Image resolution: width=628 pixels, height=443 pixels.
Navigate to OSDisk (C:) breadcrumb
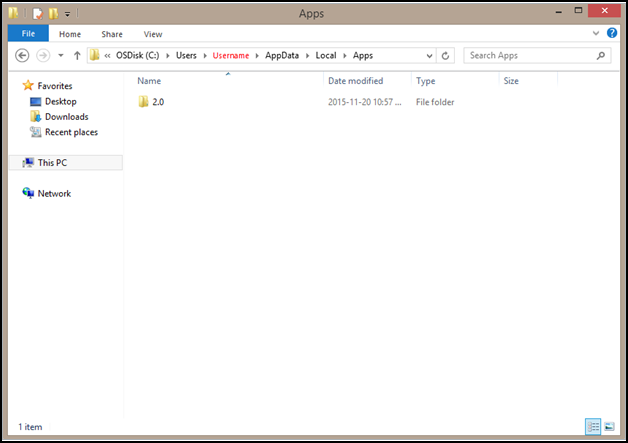[x=137, y=55]
